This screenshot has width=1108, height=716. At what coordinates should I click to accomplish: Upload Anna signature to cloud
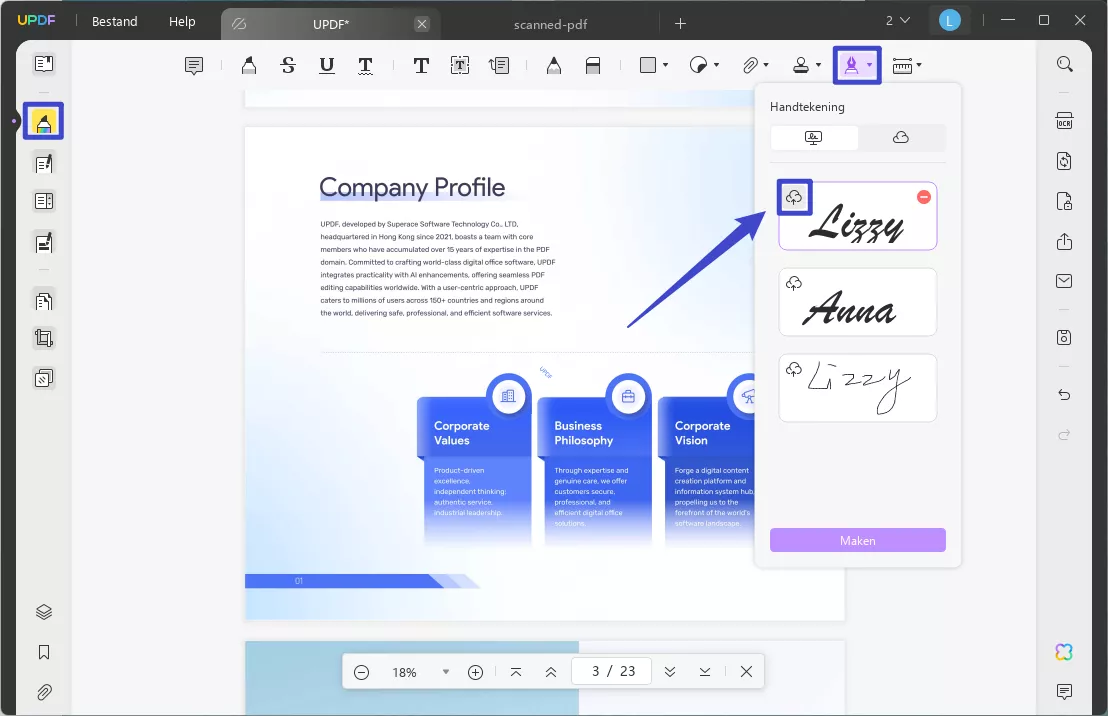[794, 283]
